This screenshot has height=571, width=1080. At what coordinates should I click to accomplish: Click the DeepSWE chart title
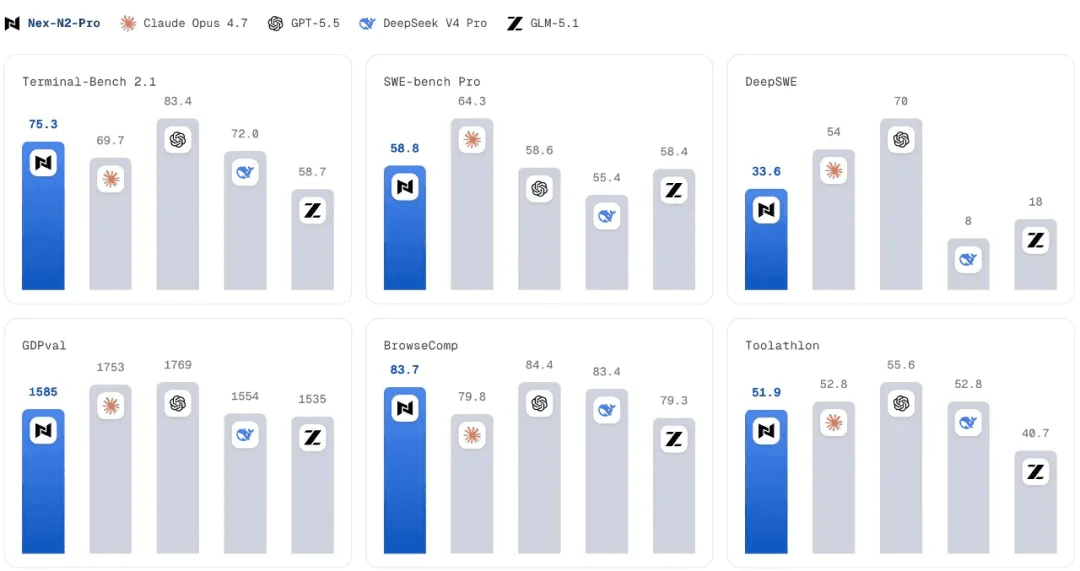[771, 82]
